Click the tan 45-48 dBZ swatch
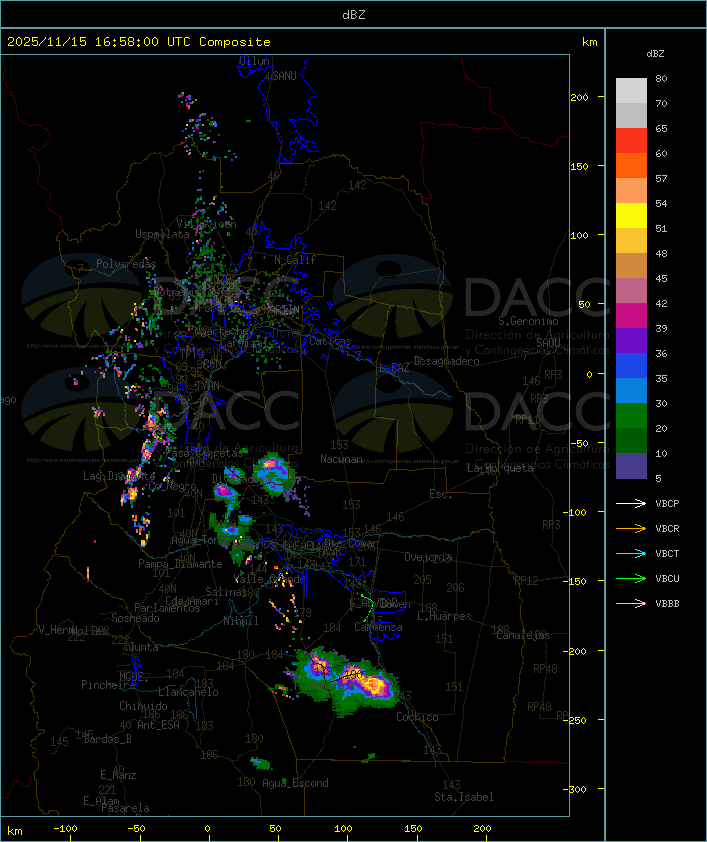707x842 pixels. point(631,265)
